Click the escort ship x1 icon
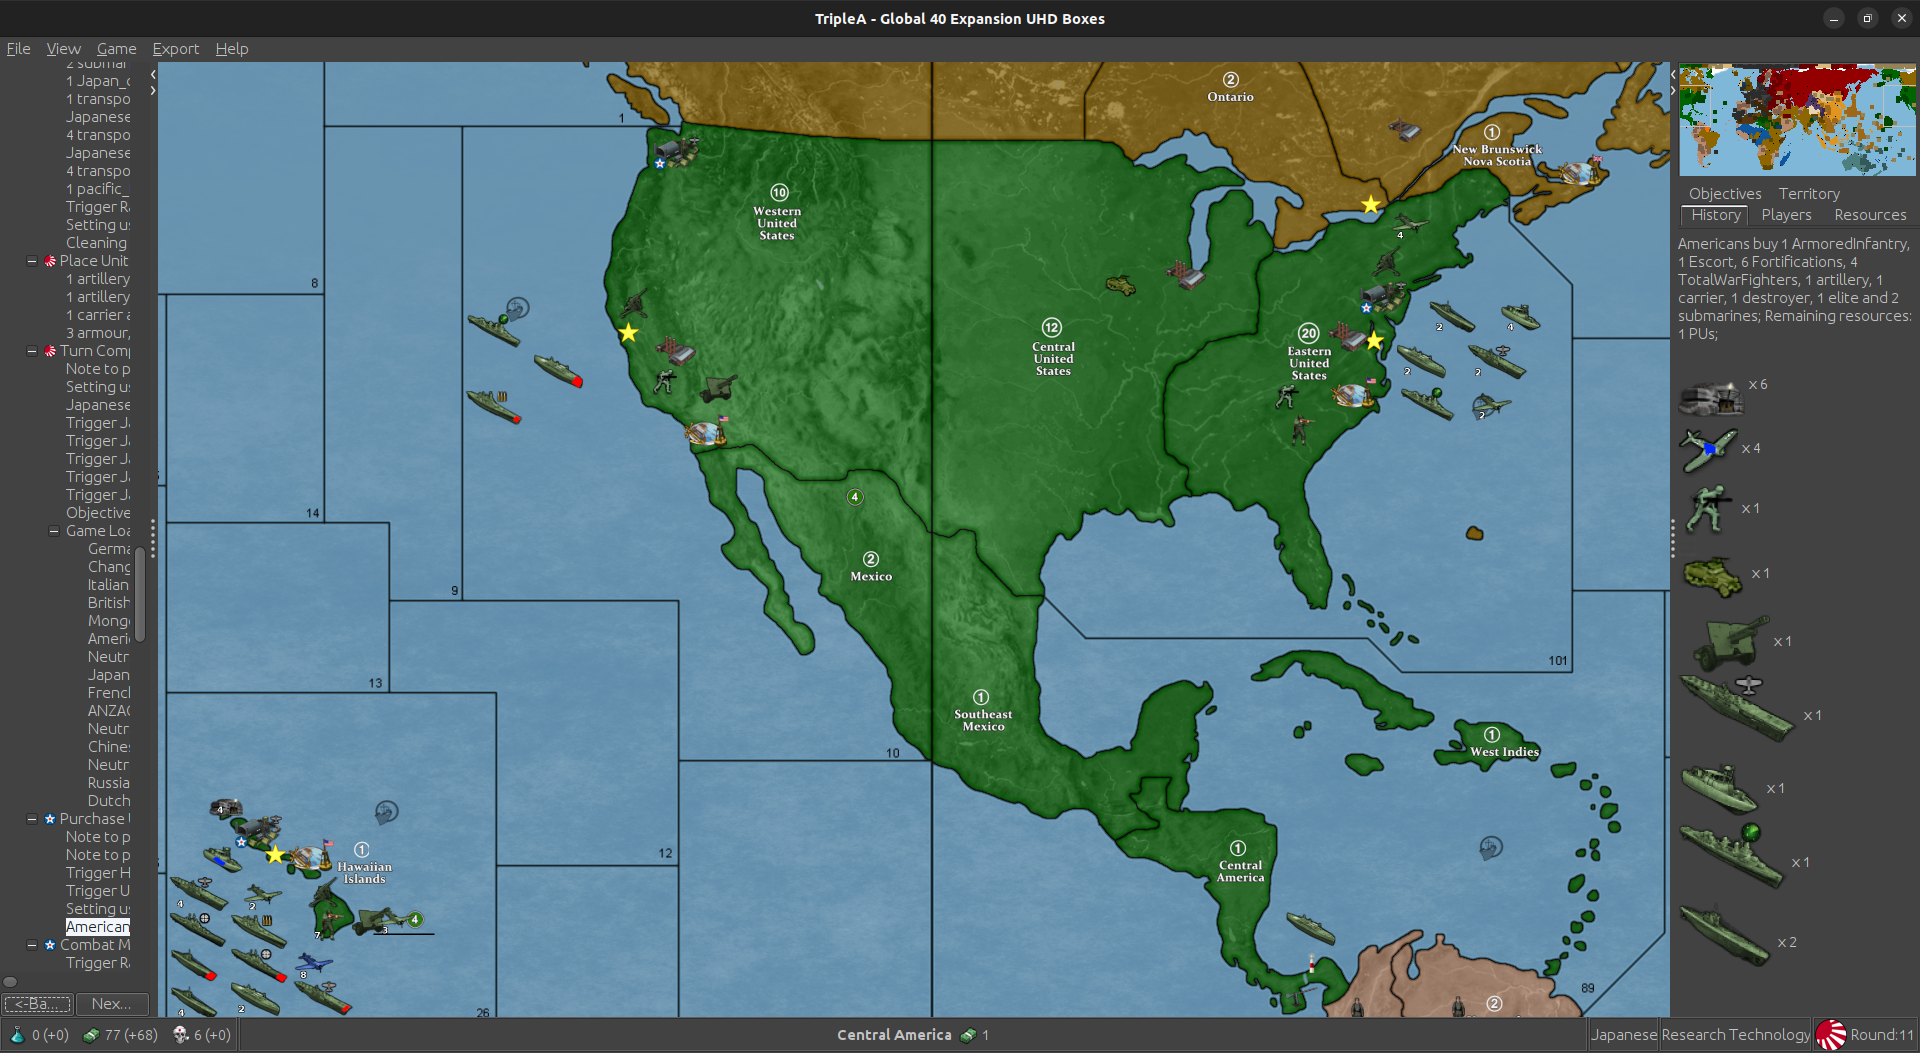Viewport: 1920px width, 1053px height. (1719, 788)
